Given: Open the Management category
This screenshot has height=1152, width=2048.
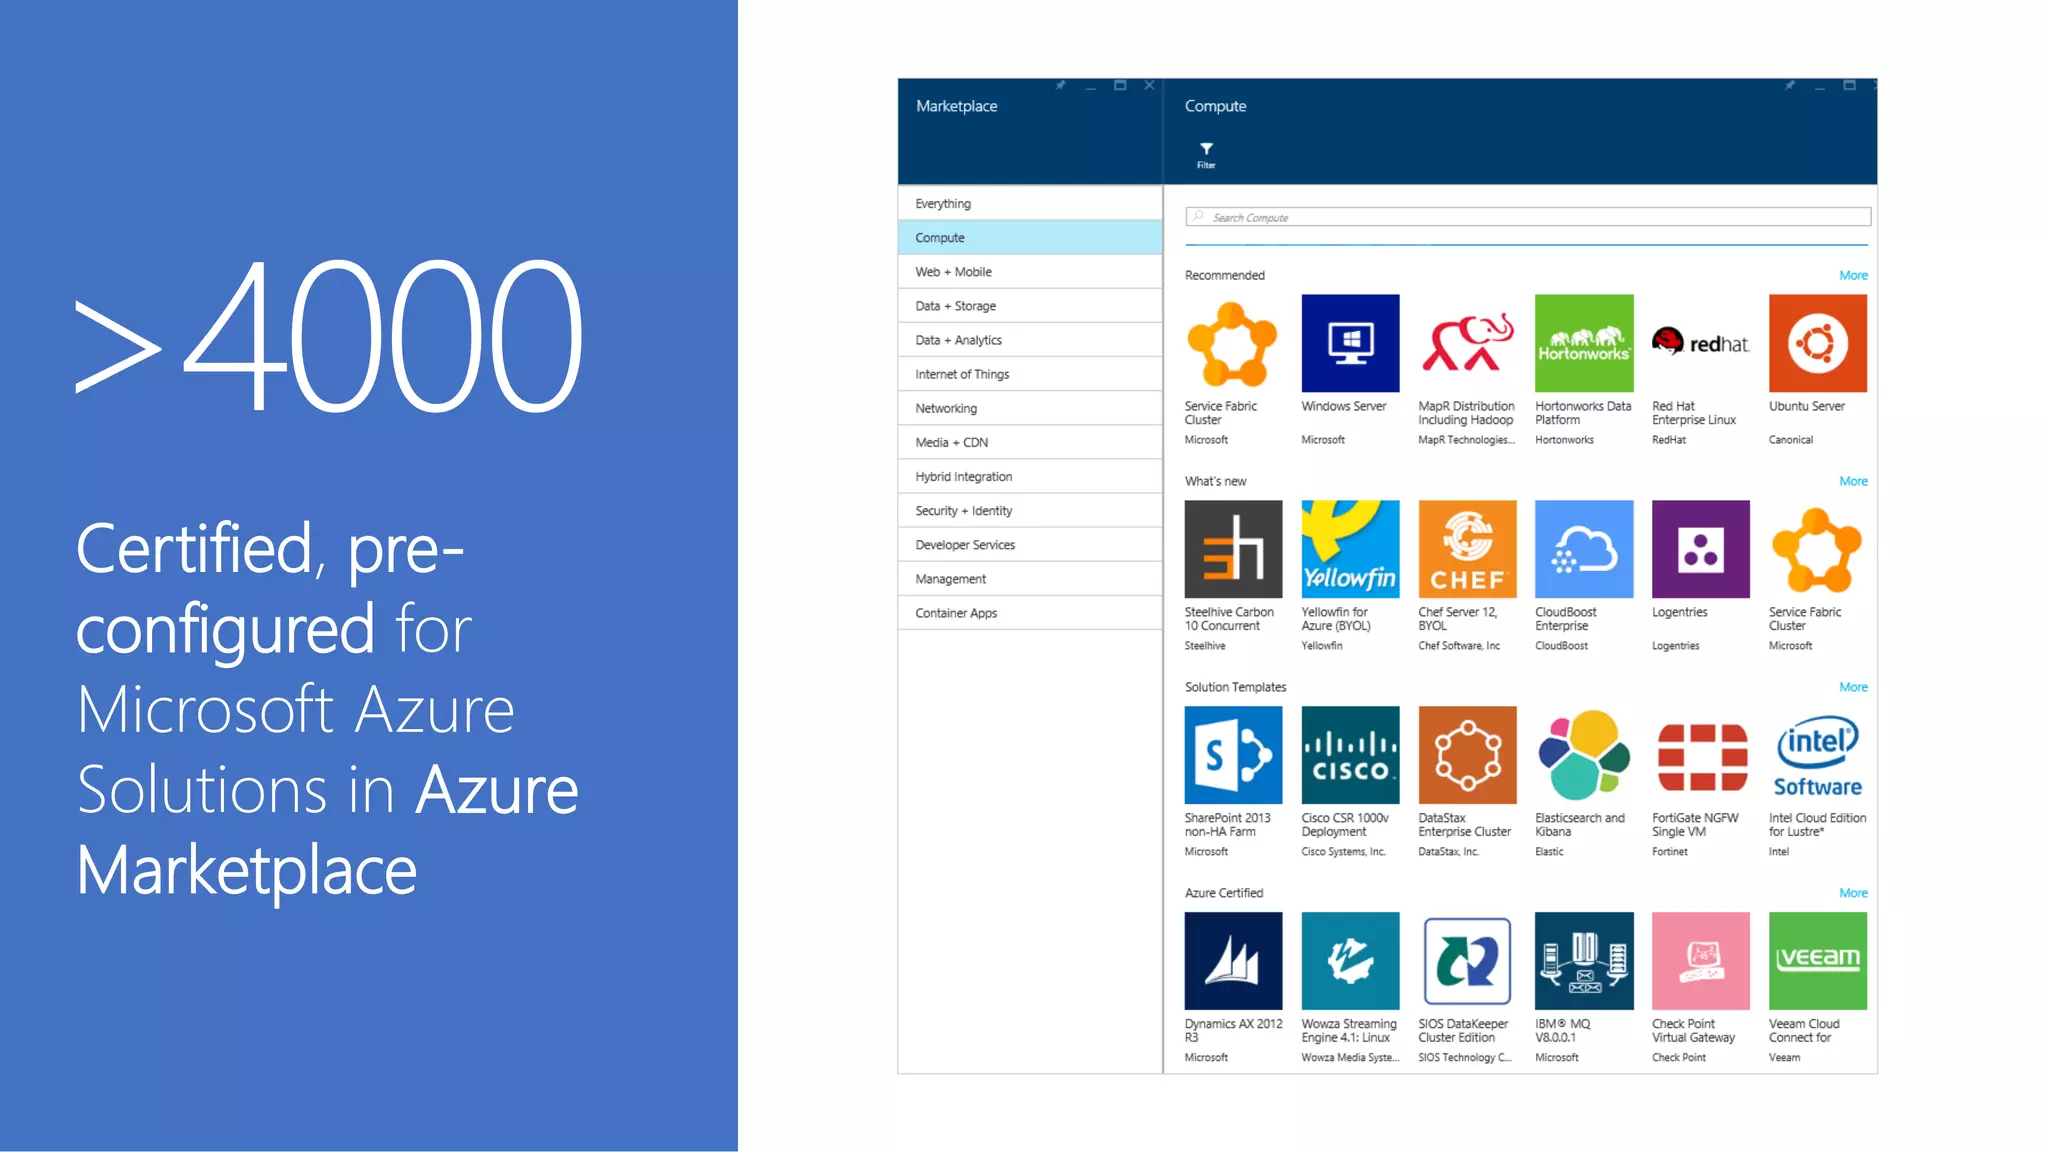Looking at the screenshot, I should point(1030,578).
